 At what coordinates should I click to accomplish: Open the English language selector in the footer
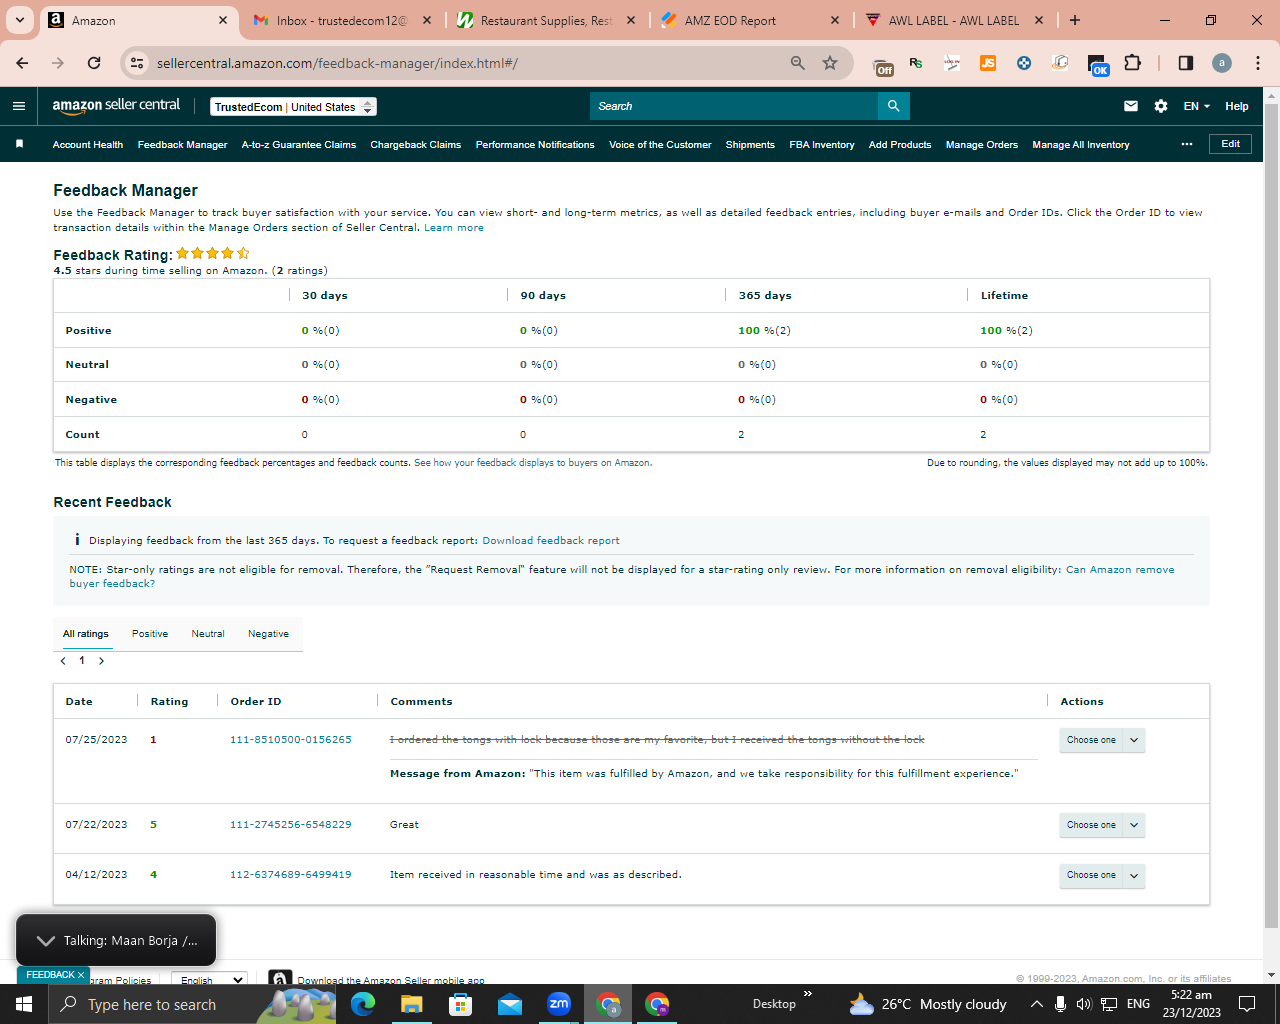209,980
